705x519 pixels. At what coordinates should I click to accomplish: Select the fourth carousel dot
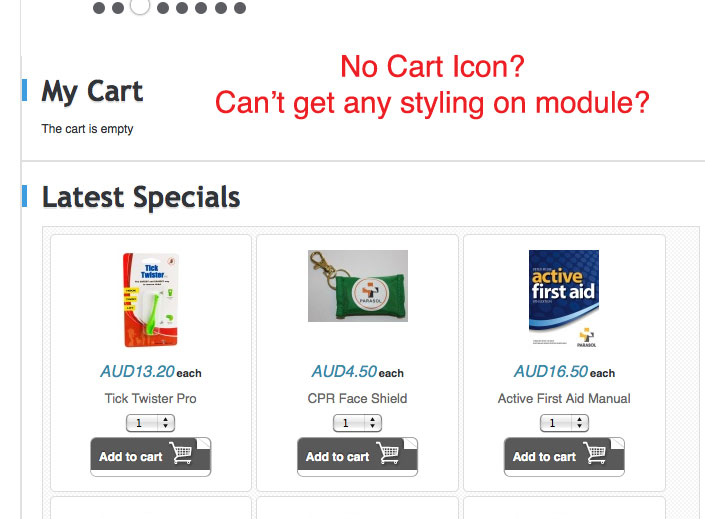[x=162, y=8]
